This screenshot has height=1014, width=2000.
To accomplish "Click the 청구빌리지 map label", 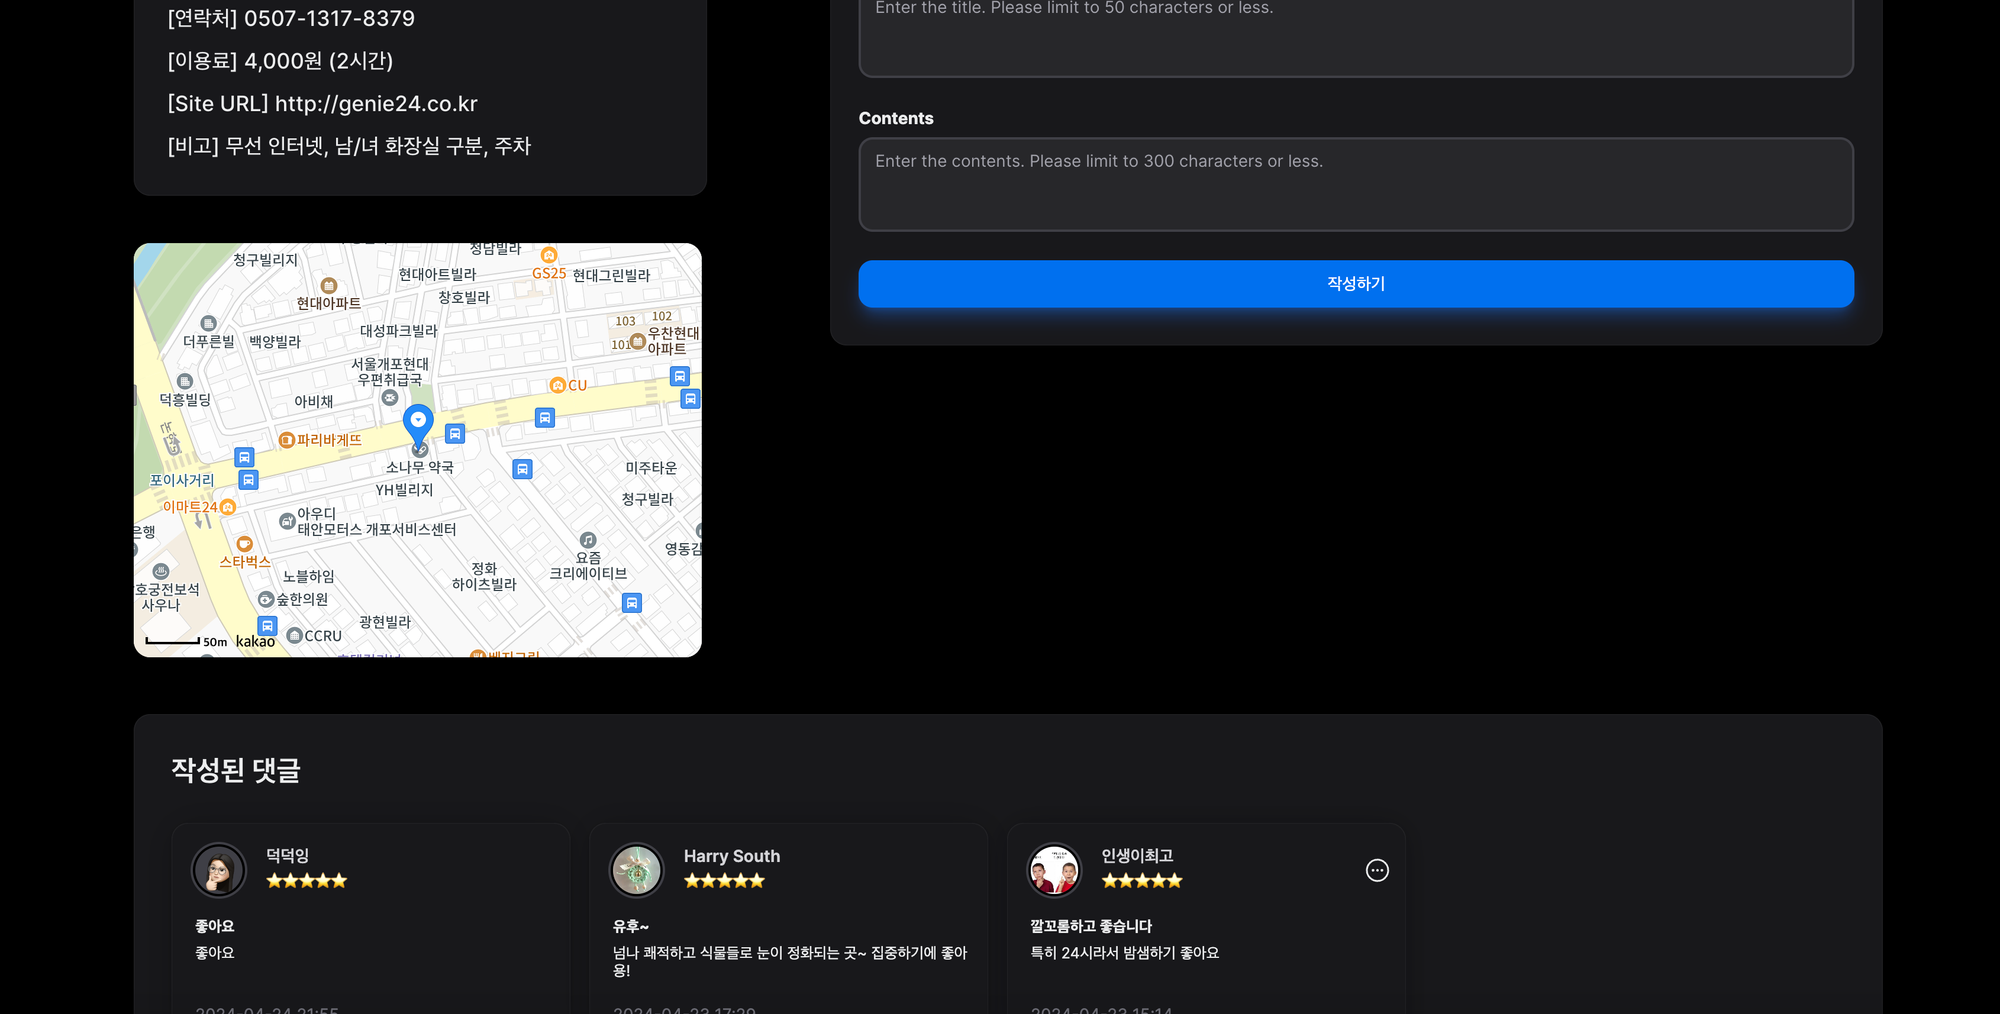I will [265, 260].
